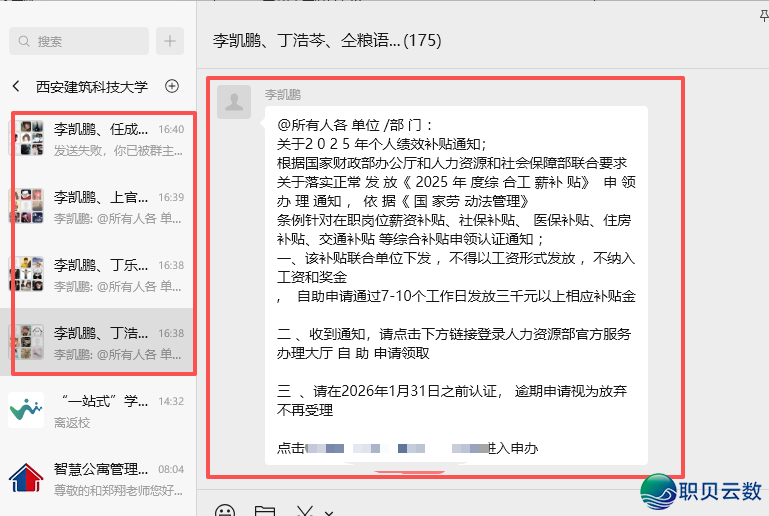Click the folder icon to send file
This screenshot has height=516, width=769.
(x=264, y=511)
